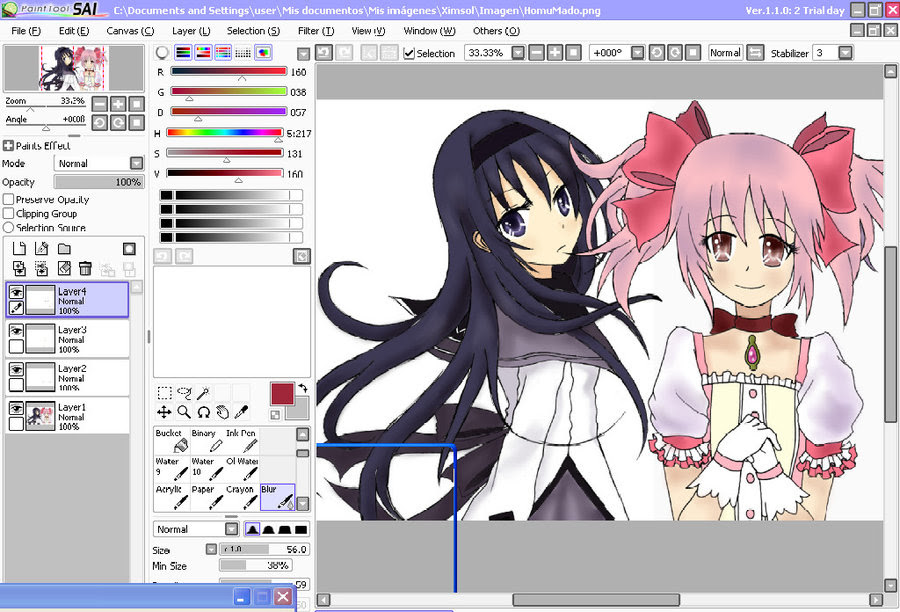Set Selection Source radio option
This screenshot has height=612, width=900.
pyautogui.click(x=9, y=227)
